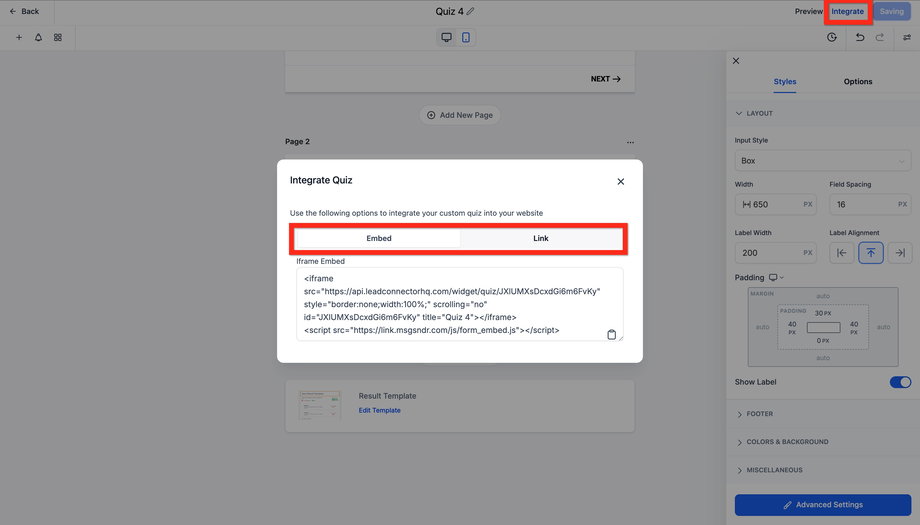Open Page 2 three-dot menu
920x525 pixels.
(x=630, y=143)
